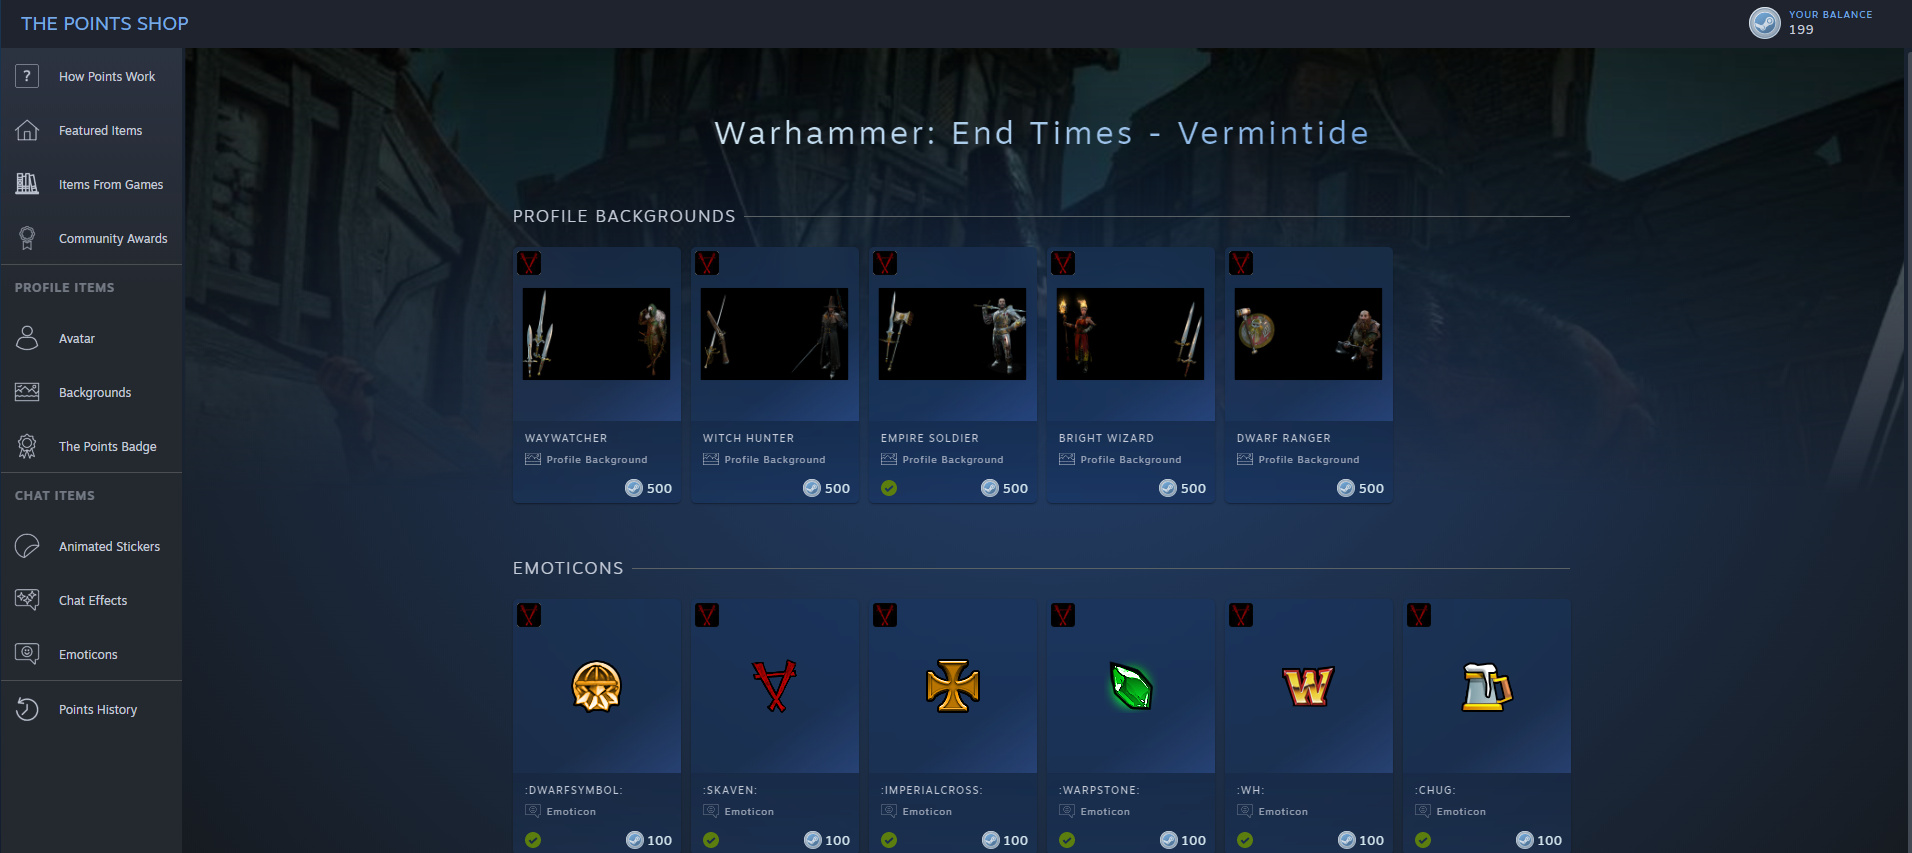The width and height of the screenshot is (1912, 853).
Task: Click the Vermintide game icon on Witch Hunter card
Action: pos(707,263)
